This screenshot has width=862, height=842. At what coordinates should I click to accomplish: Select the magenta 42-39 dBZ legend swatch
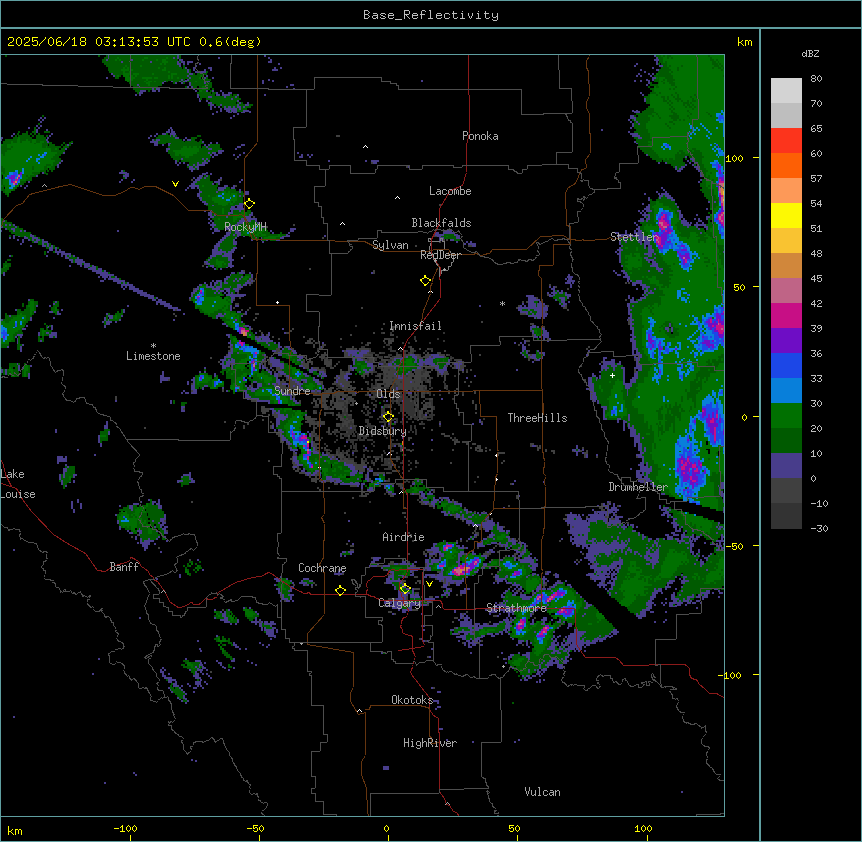pos(786,315)
